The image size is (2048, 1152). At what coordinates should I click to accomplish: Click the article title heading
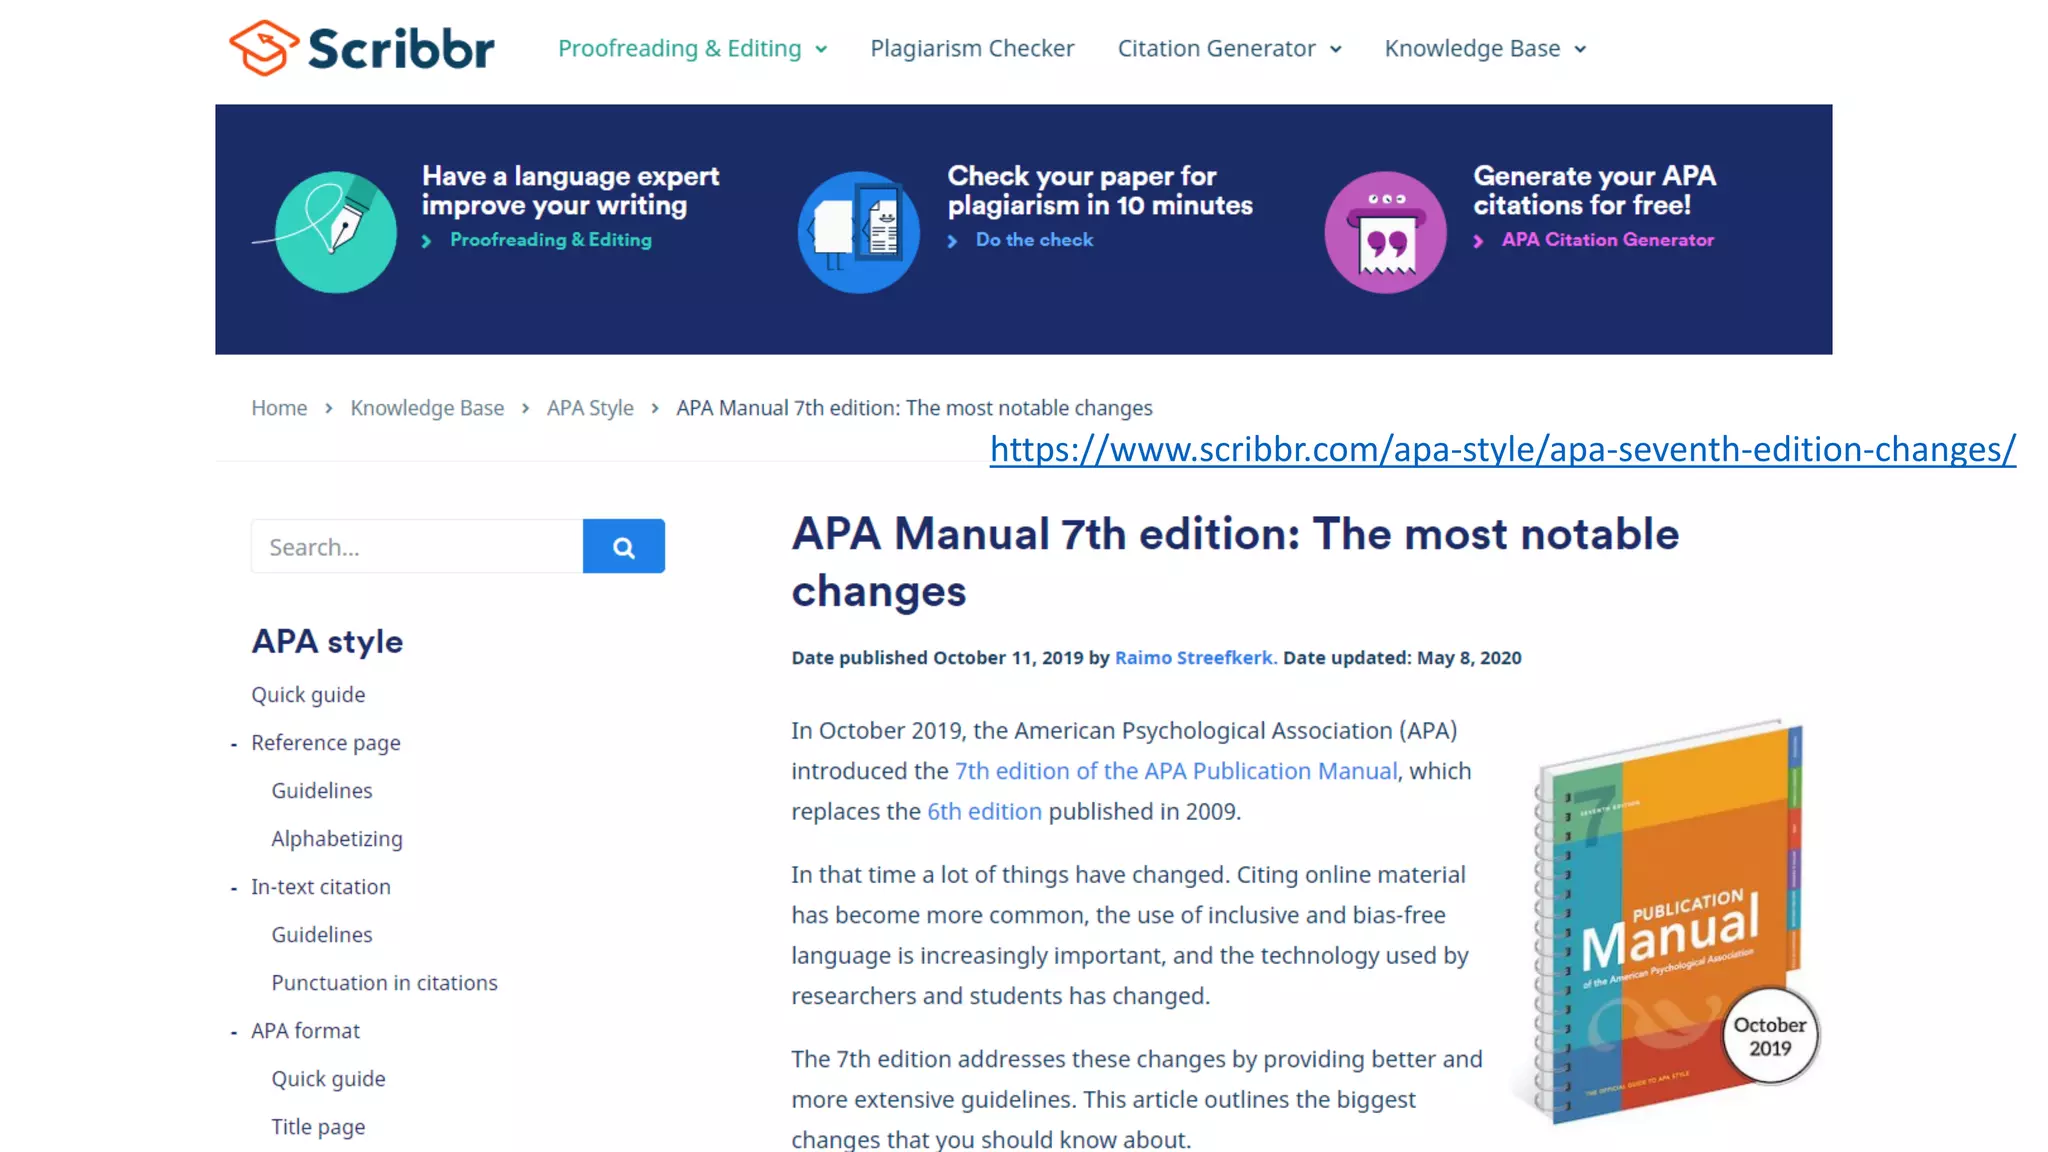[1235, 562]
